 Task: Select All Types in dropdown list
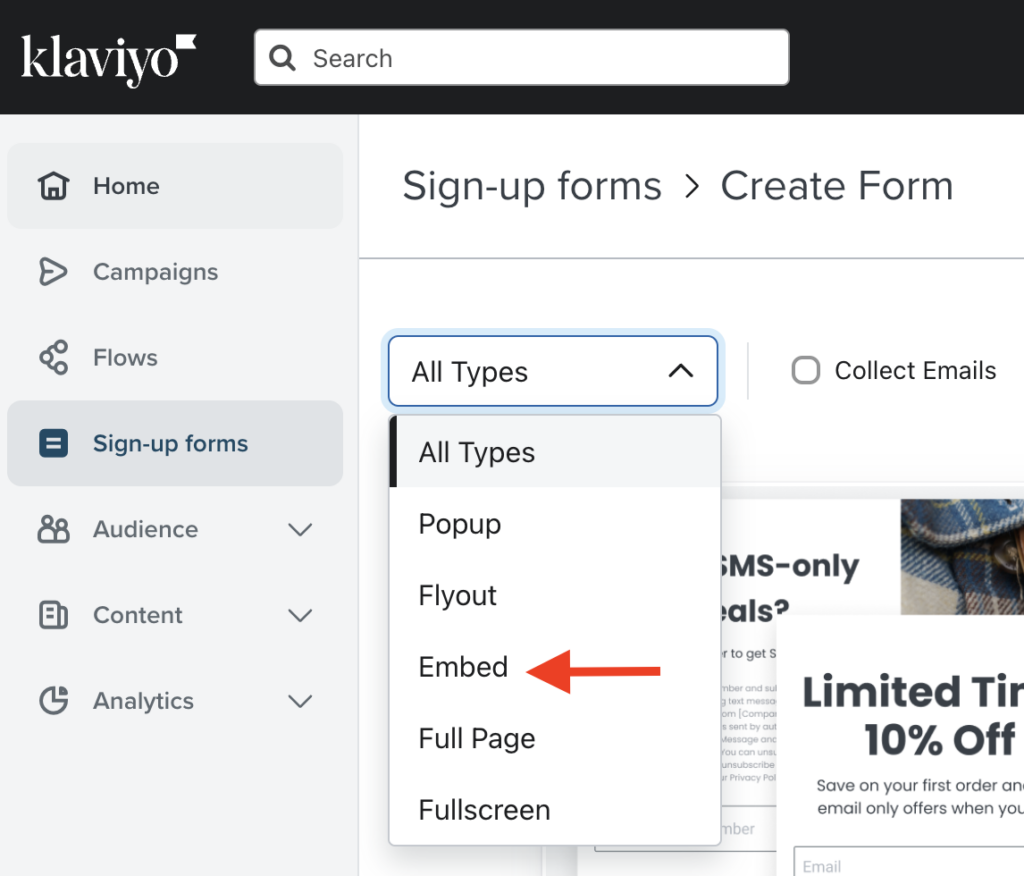click(555, 452)
